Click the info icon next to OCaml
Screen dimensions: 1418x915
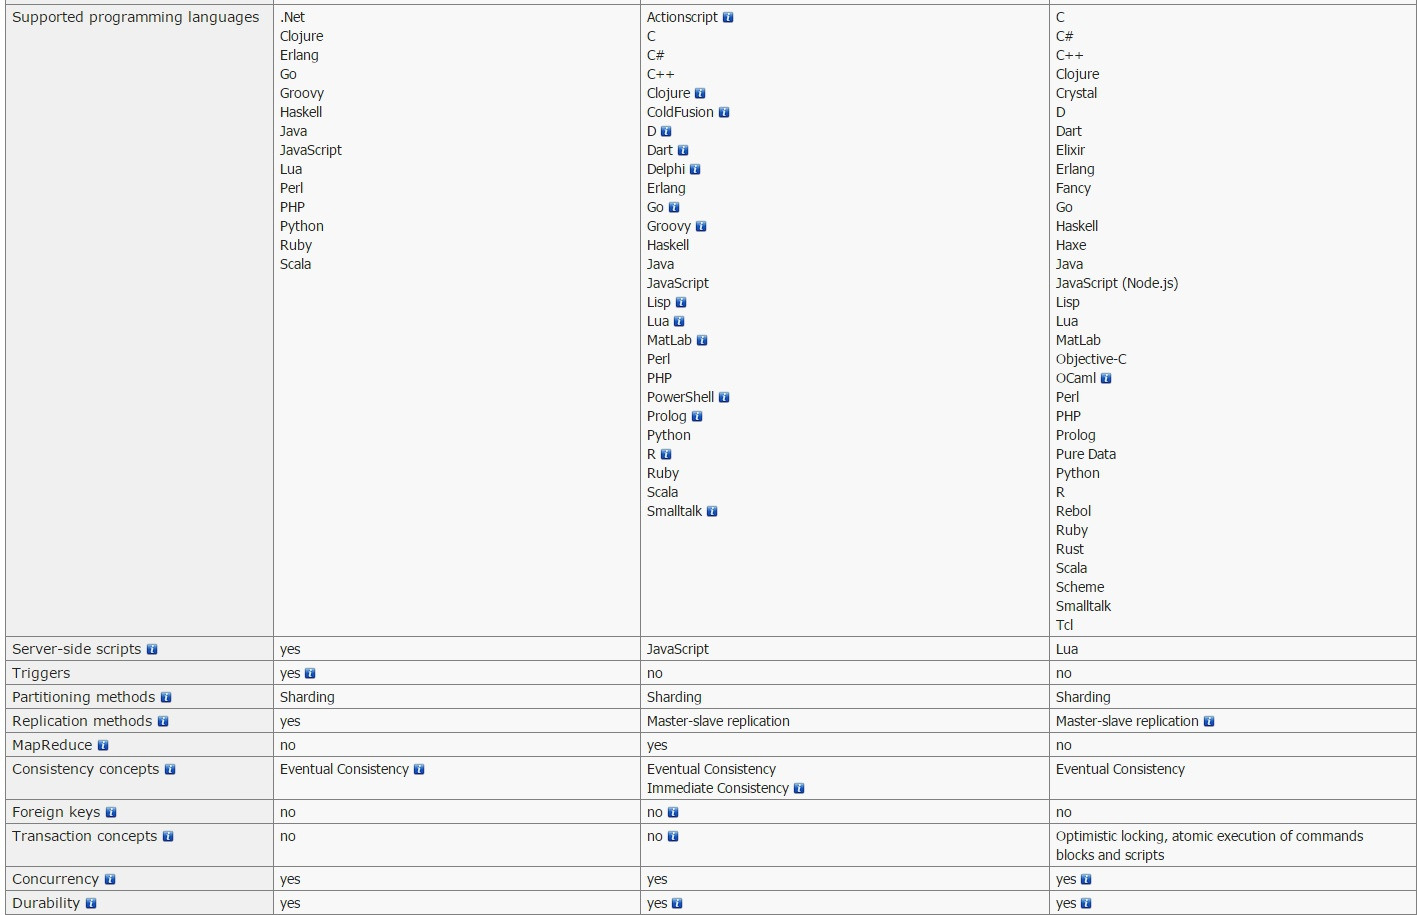[1106, 379]
